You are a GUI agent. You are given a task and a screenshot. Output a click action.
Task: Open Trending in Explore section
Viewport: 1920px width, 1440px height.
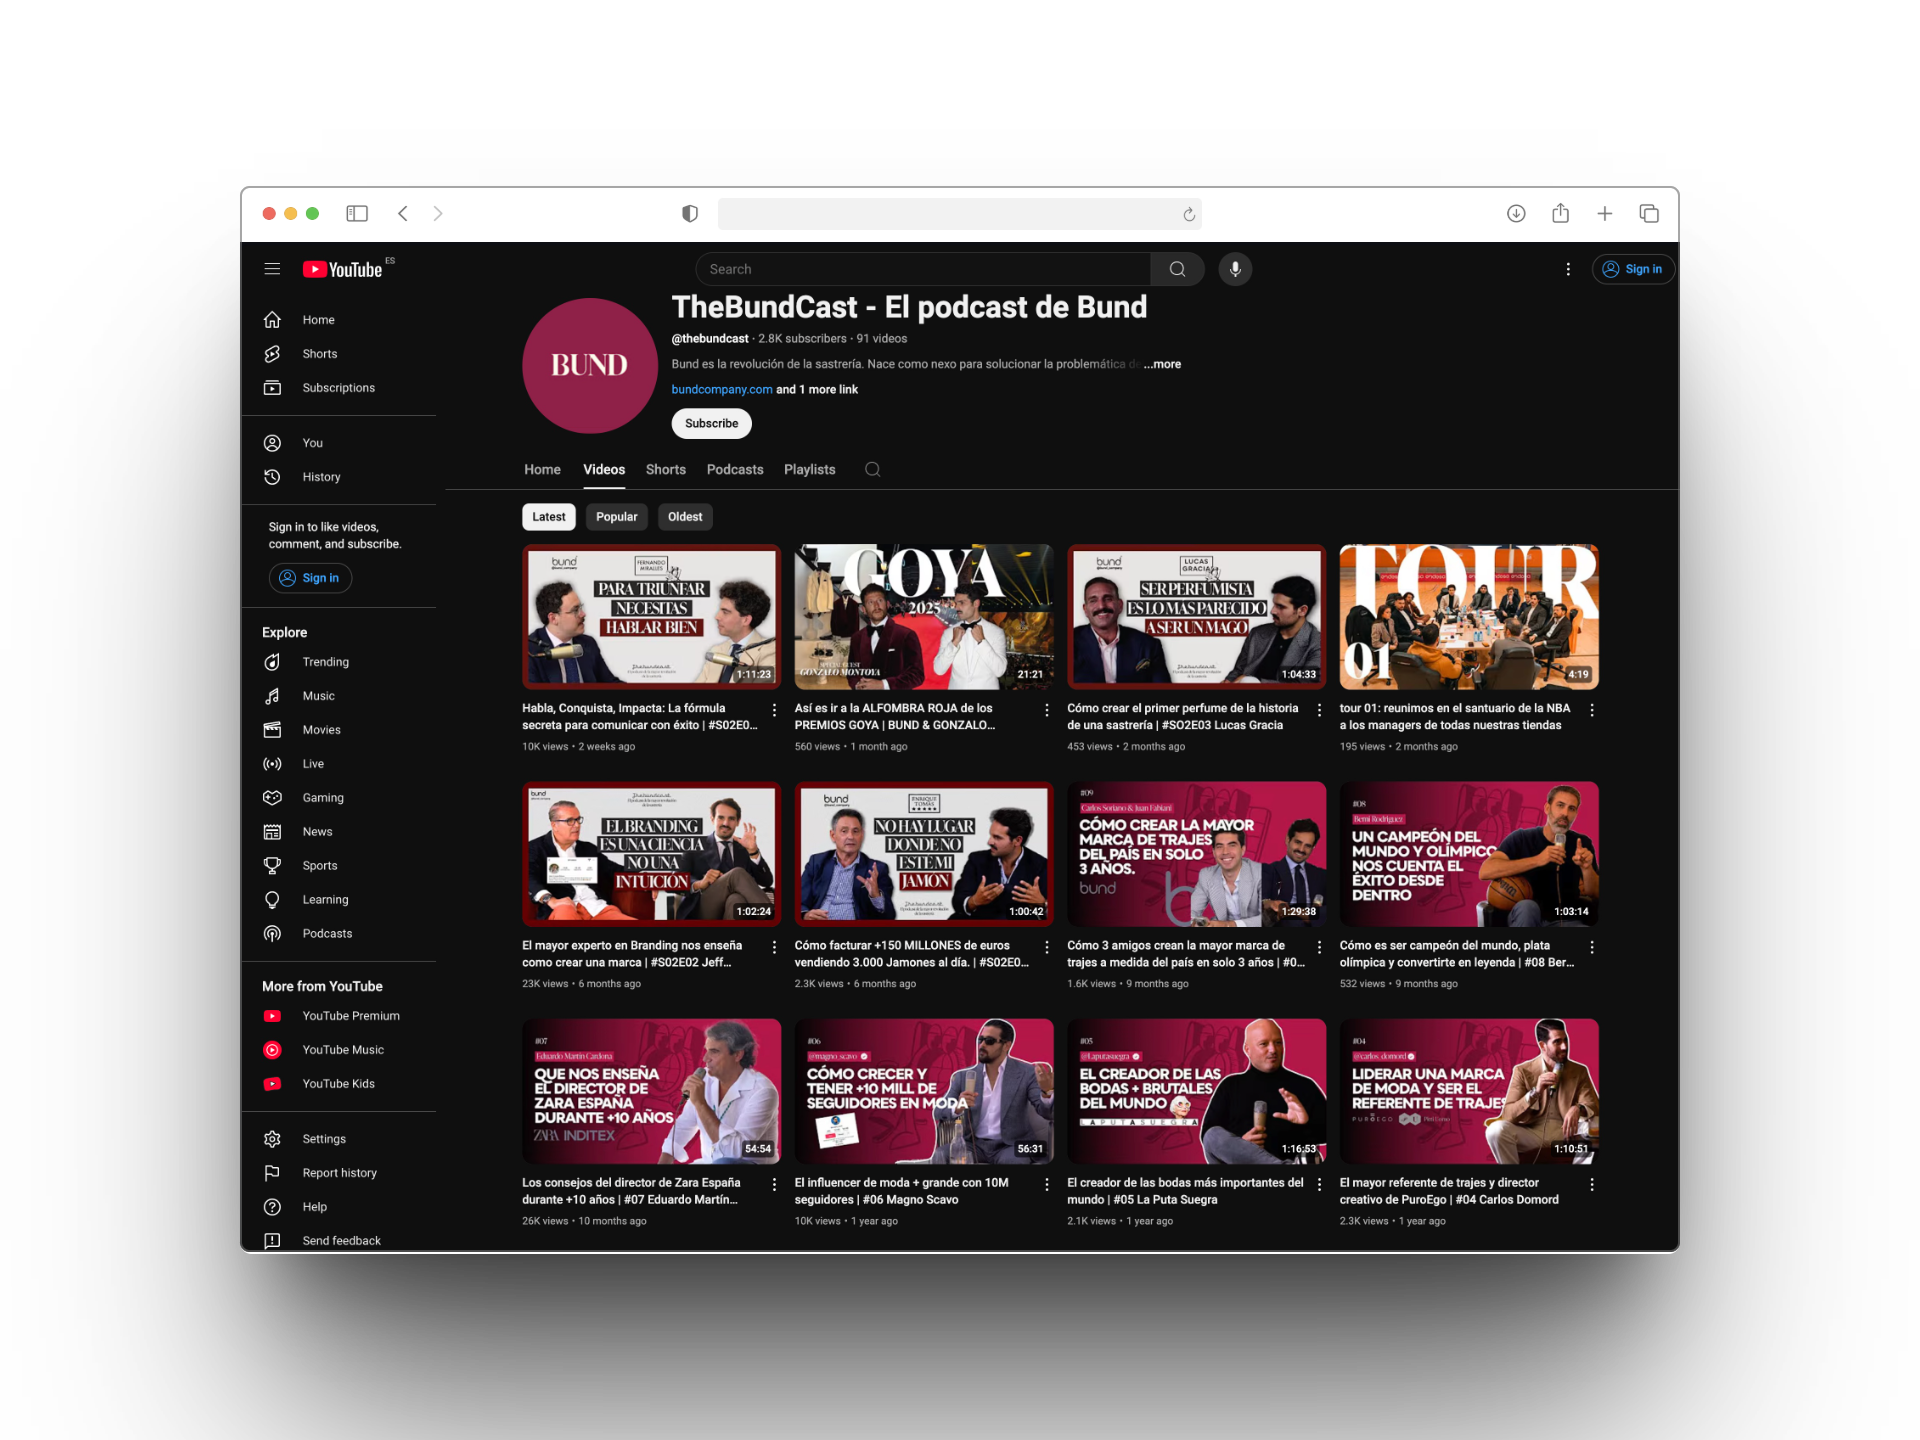pyautogui.click(x=325, y=662)
